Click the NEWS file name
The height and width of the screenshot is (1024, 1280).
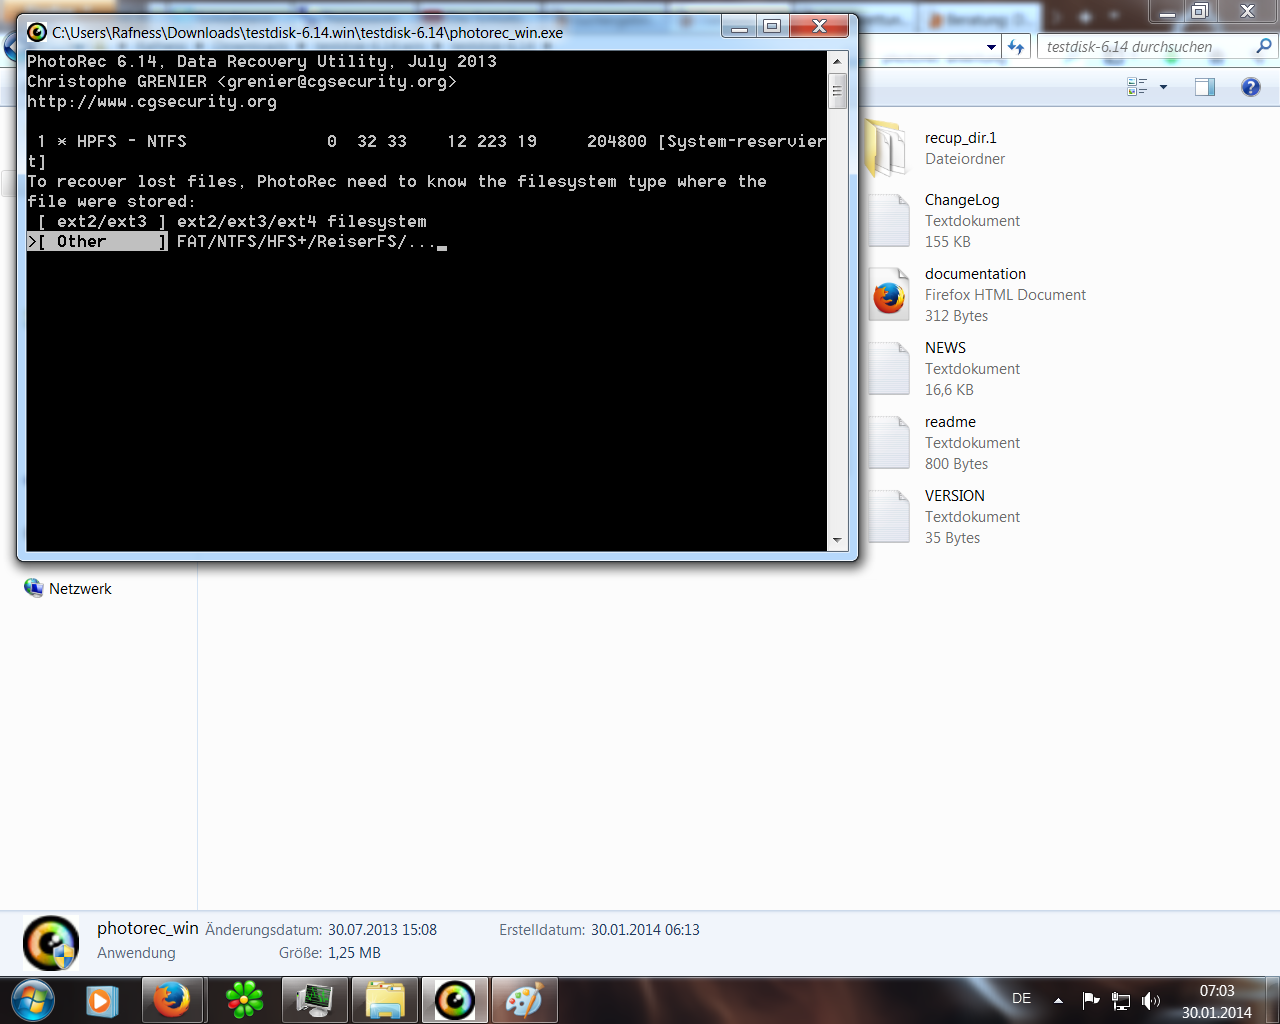945,348
